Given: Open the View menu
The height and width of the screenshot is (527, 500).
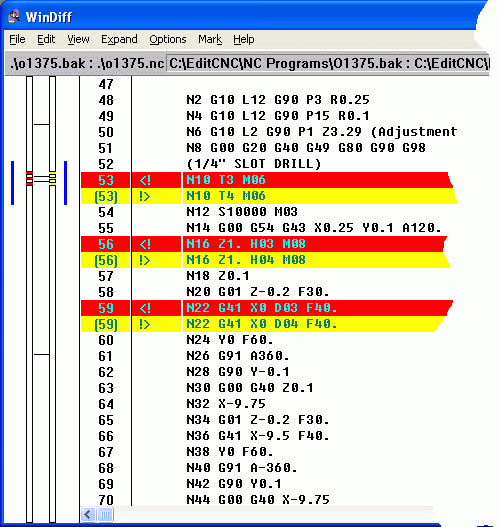Looking at the screenshot, I should click(78, 39).
